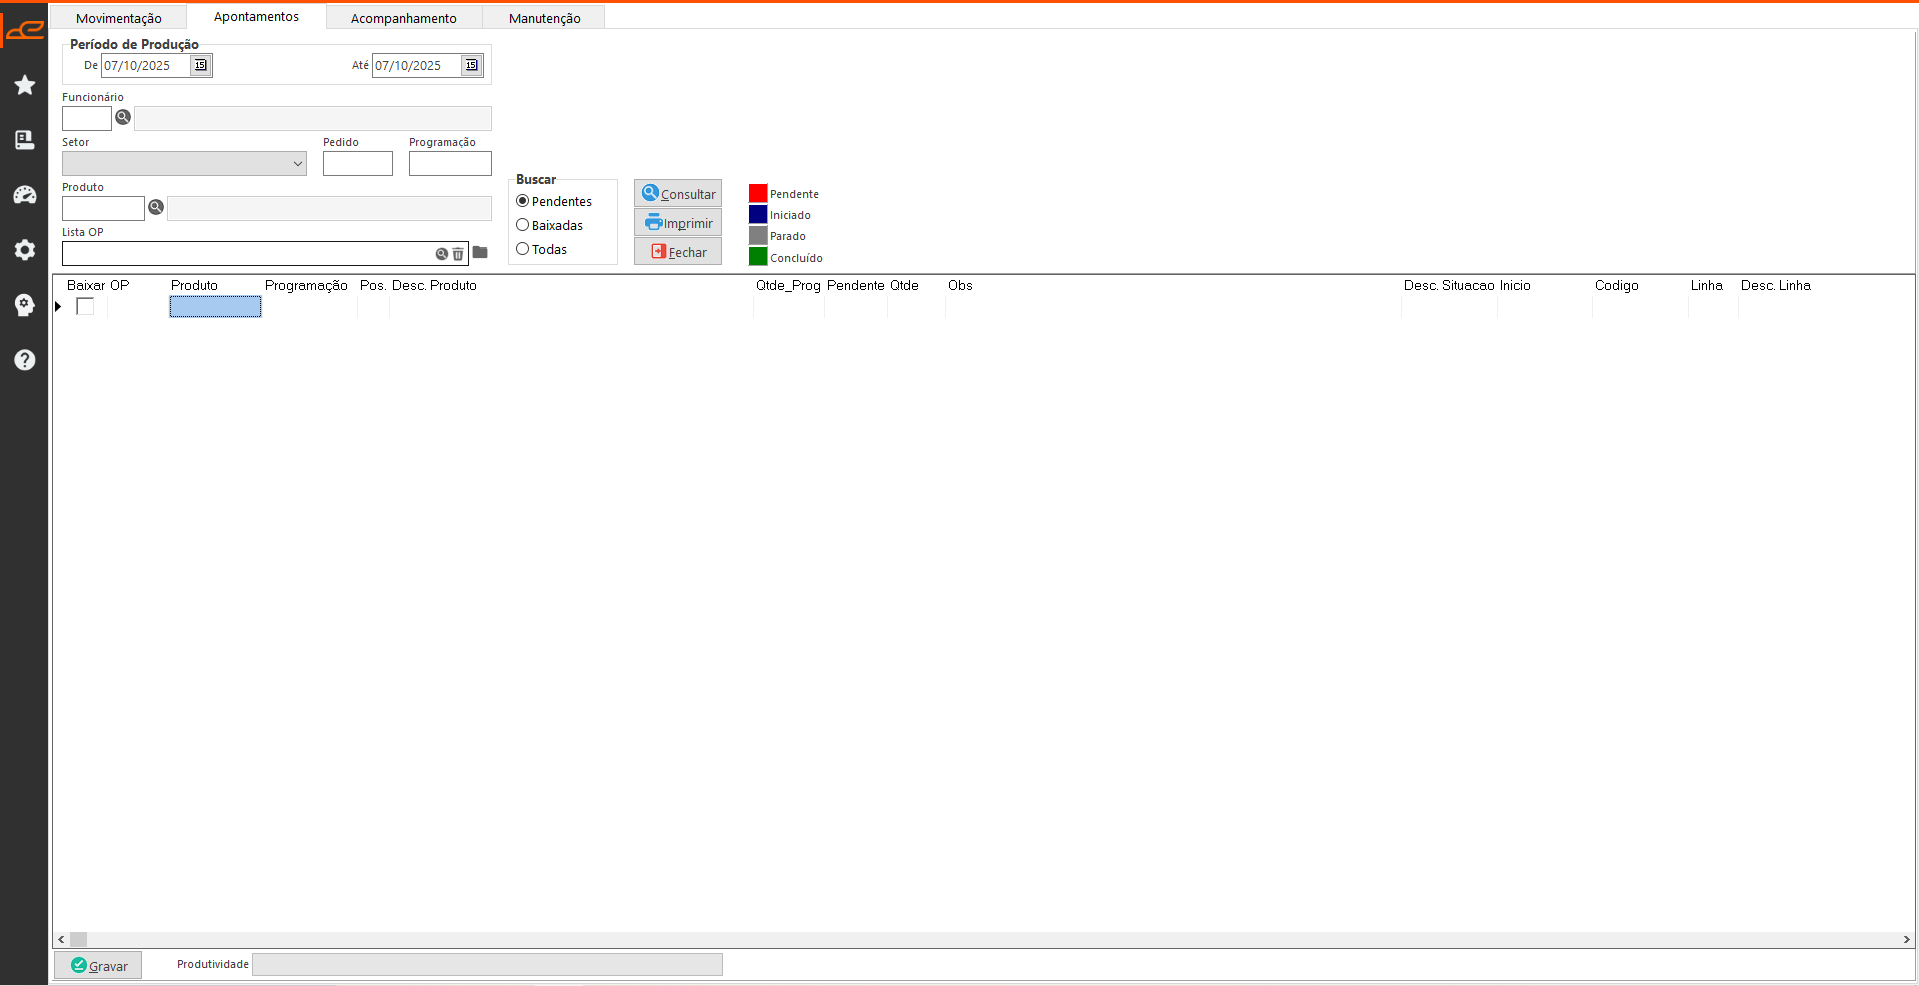Viewport: 1919px width, 986px height.
Task: Clear Lista OP using the trash icon
Action: (458, 254)
